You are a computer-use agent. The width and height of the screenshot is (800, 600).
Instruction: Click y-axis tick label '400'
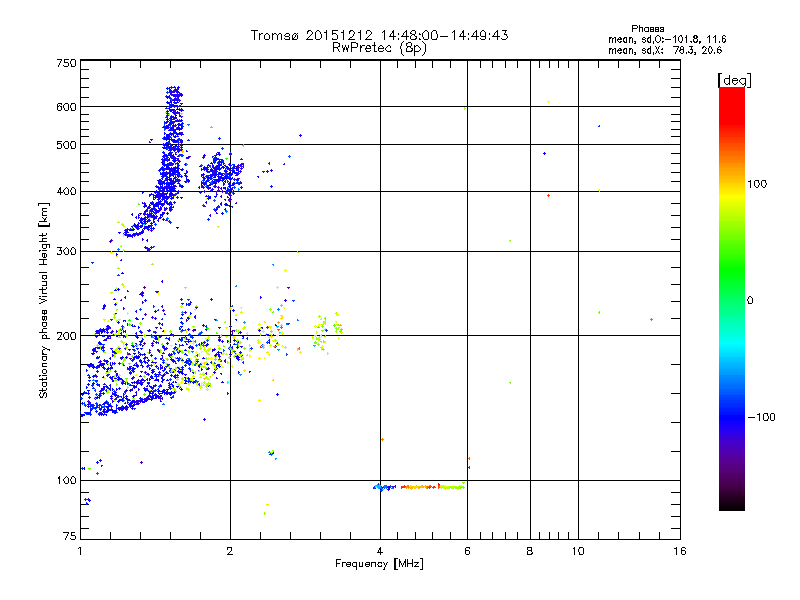point(66,191)
